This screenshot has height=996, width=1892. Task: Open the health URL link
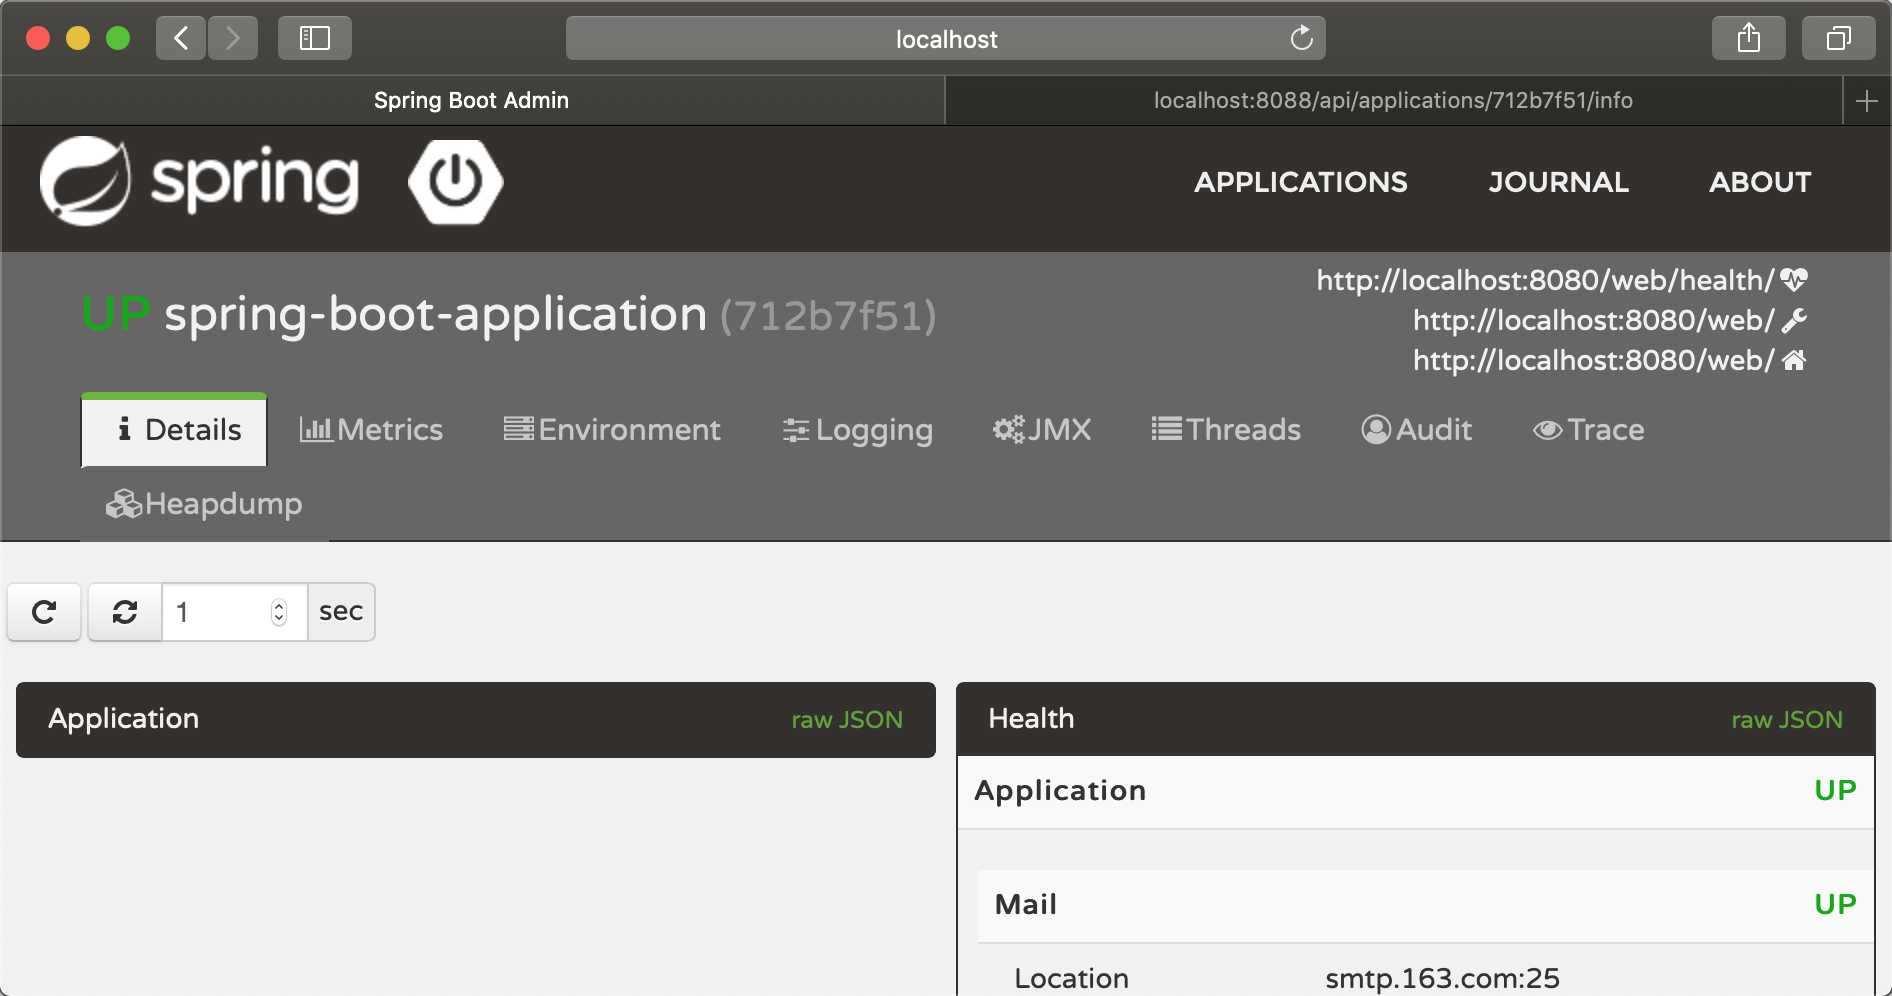pos(1545,280)
